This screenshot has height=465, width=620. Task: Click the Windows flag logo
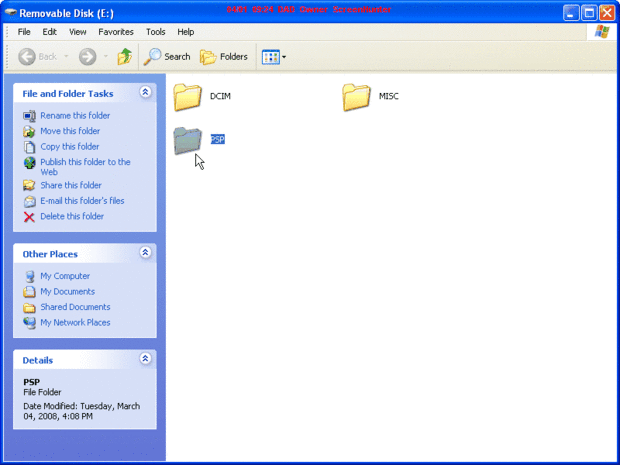pos(601,32)
